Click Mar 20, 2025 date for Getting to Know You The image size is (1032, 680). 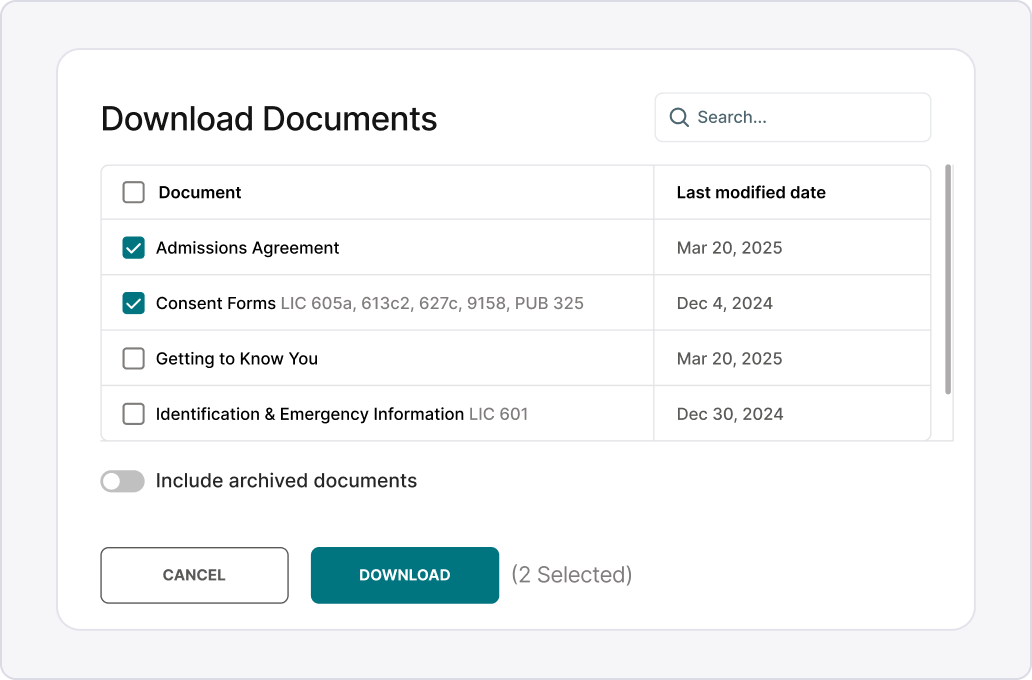pyautogui.click(x=729, y=359)
